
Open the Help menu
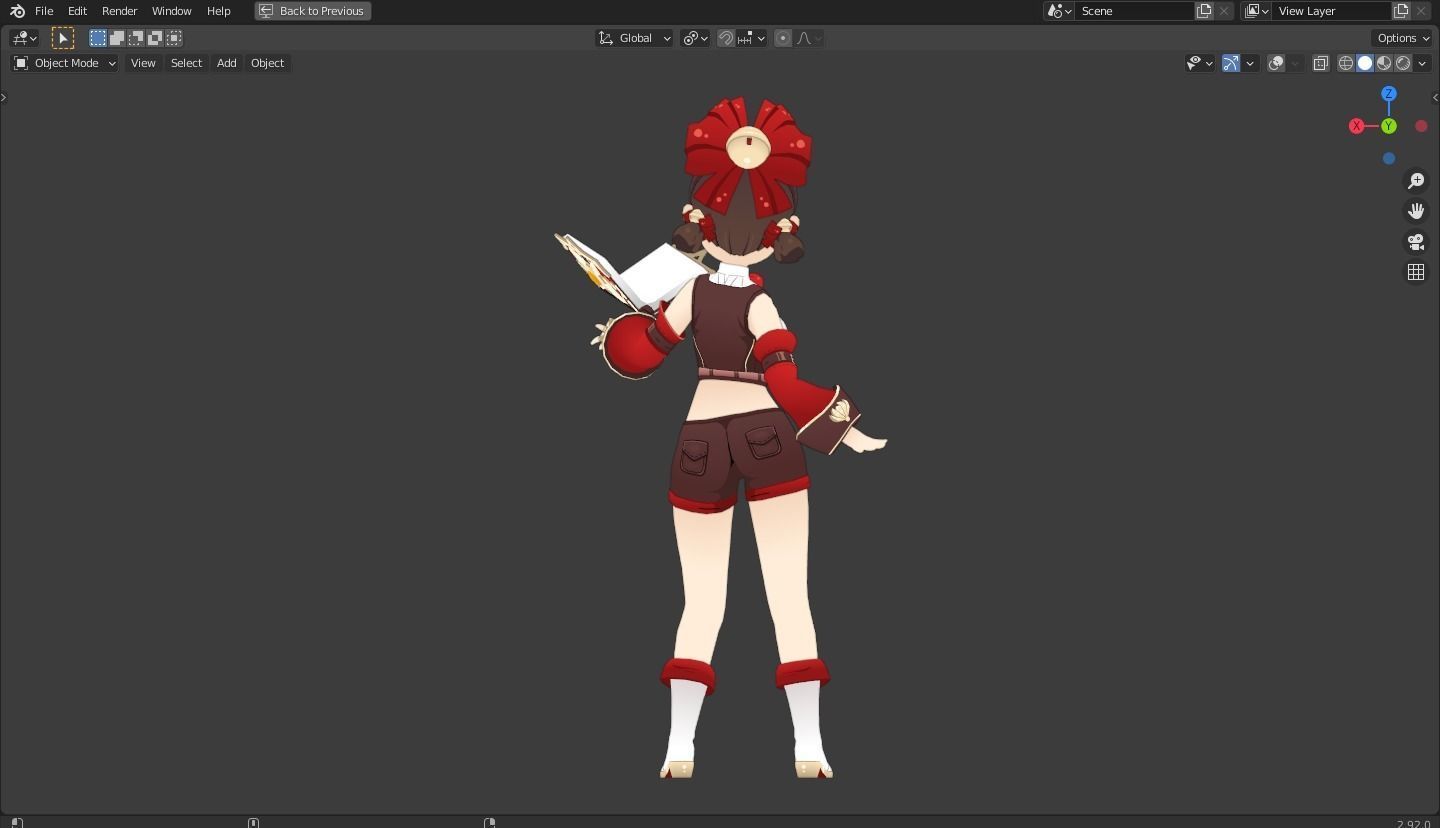point(218,11)
